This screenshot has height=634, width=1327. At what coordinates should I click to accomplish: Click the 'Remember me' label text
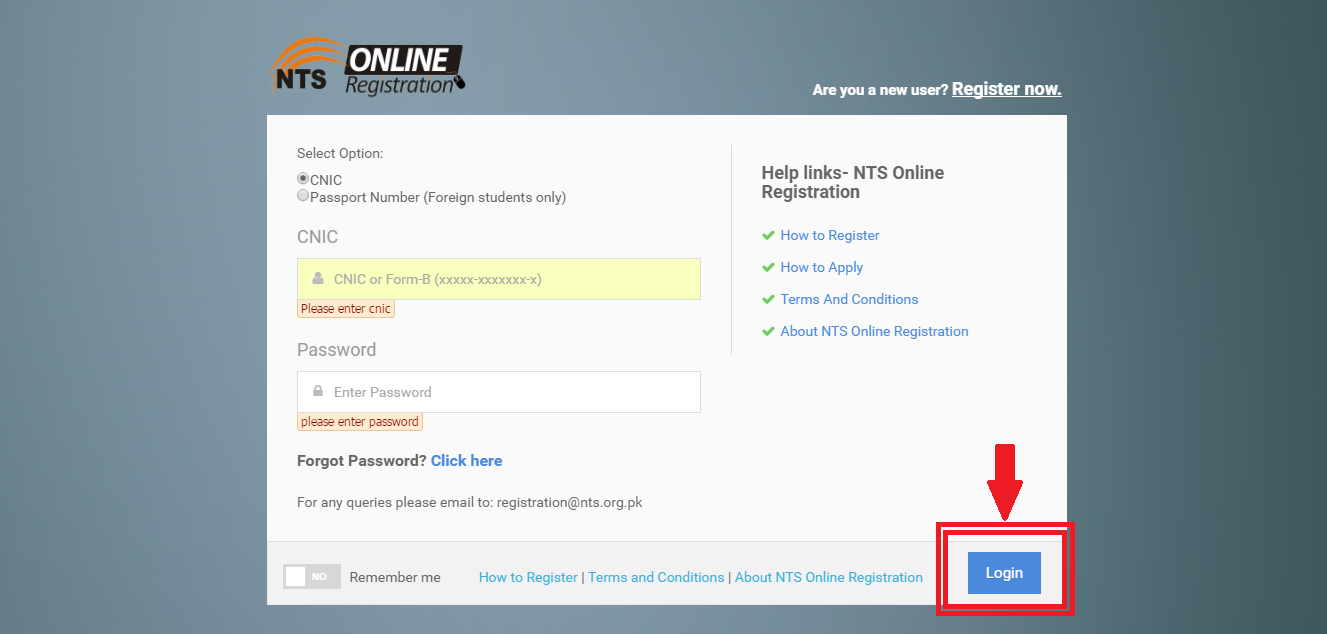(395, 577)
